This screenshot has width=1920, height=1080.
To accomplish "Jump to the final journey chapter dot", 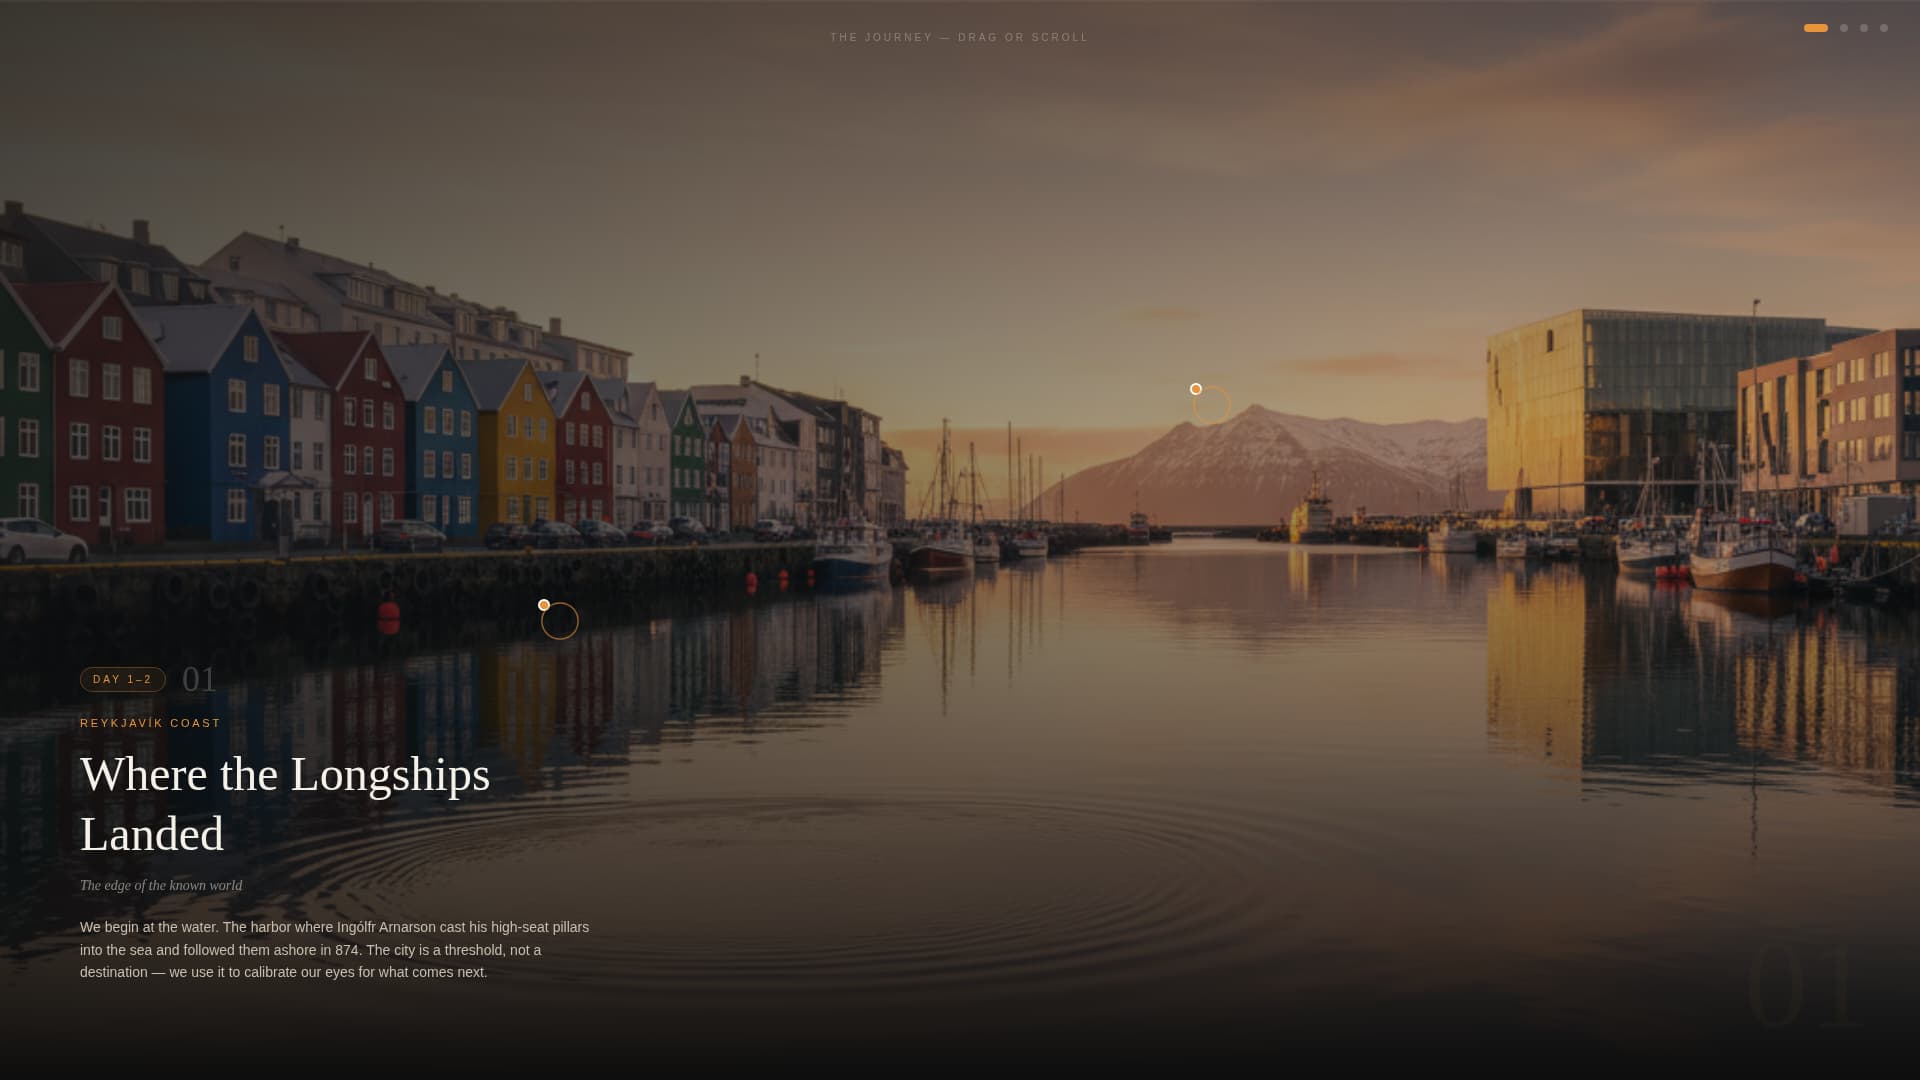I will point(1884,28).
